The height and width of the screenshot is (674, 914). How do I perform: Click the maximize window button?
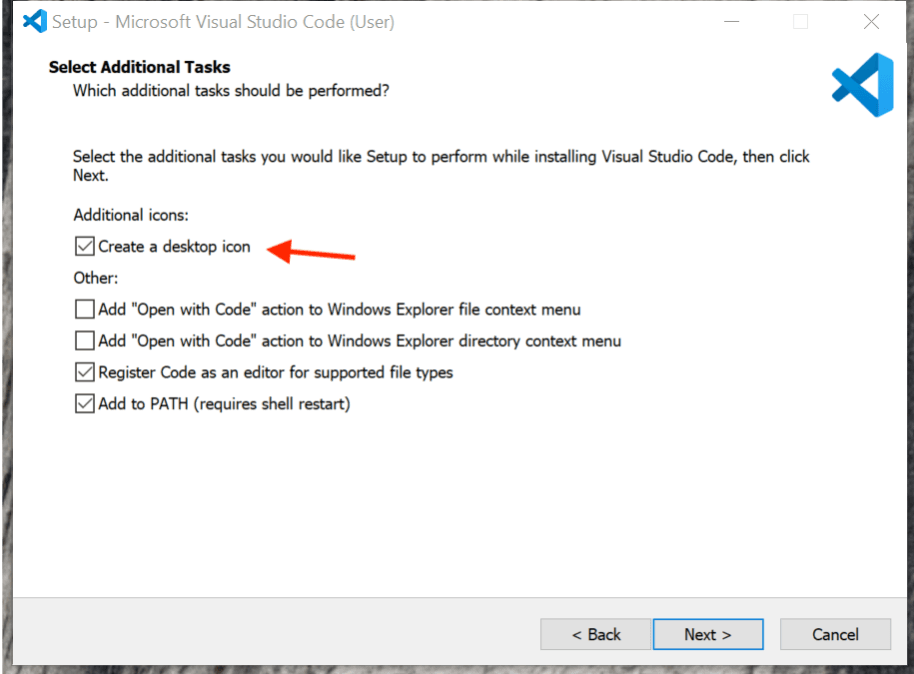coord(800,21)
